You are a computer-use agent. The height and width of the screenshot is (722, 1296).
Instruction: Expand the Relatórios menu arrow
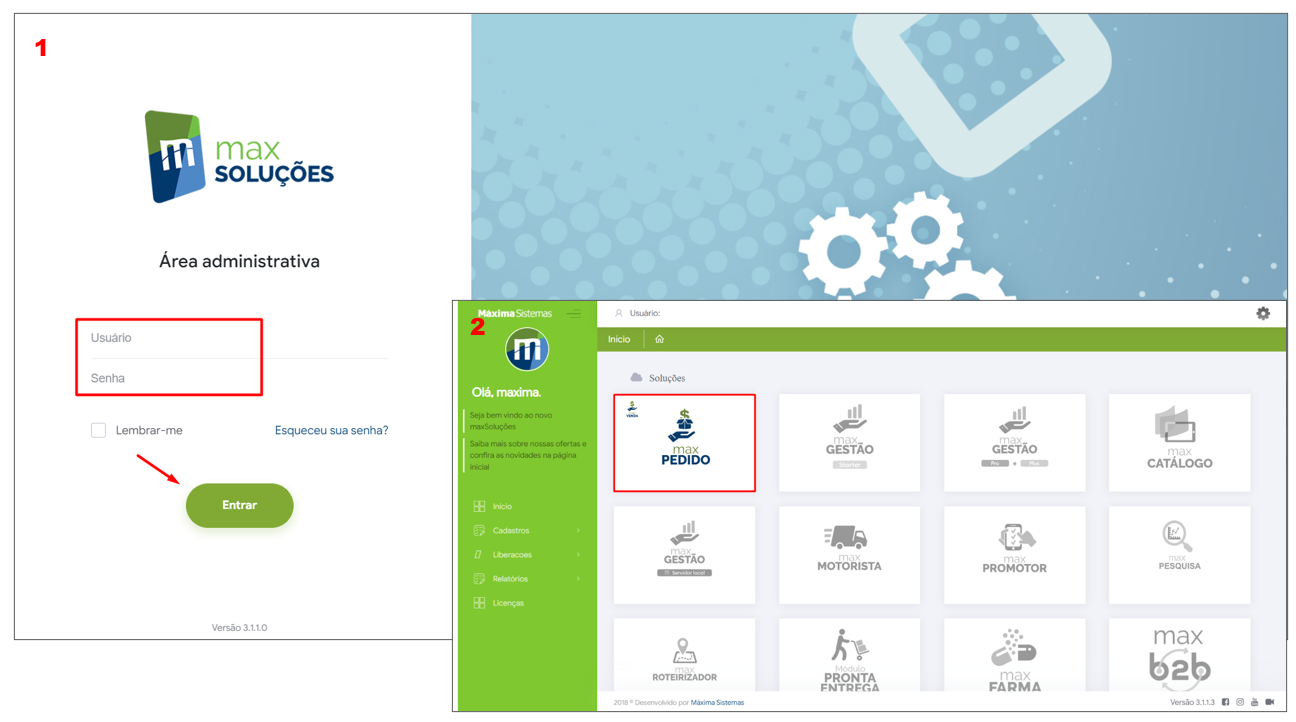(x=578, y=579)
